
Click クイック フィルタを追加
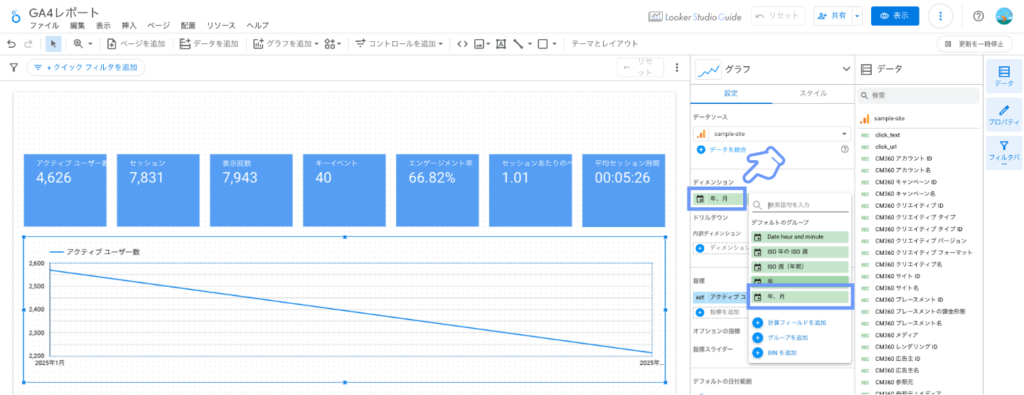coord(86,67)
